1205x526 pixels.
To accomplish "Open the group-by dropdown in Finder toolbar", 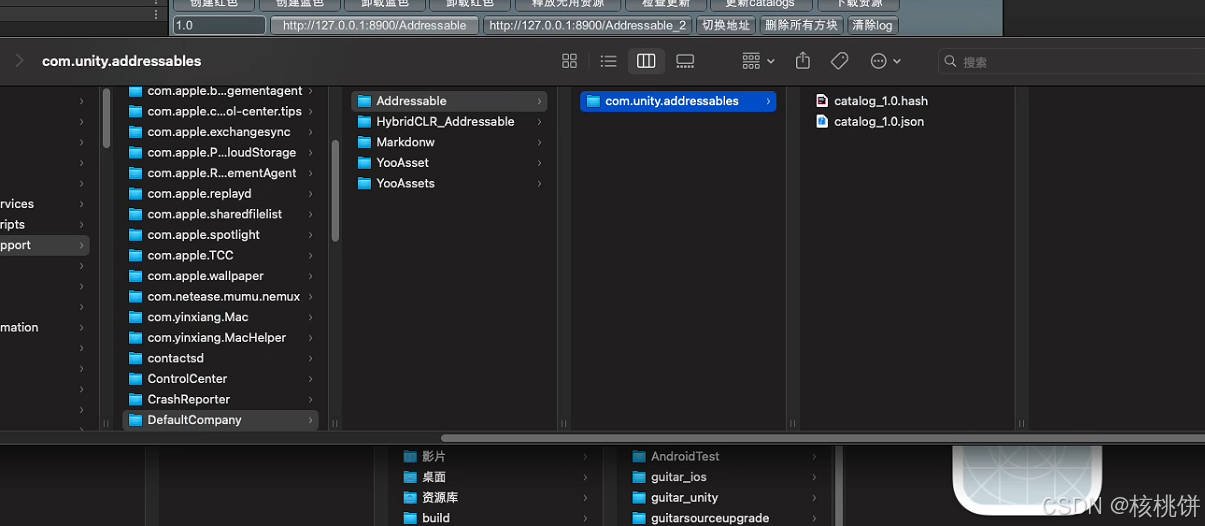I will click(x=758, y=61).
